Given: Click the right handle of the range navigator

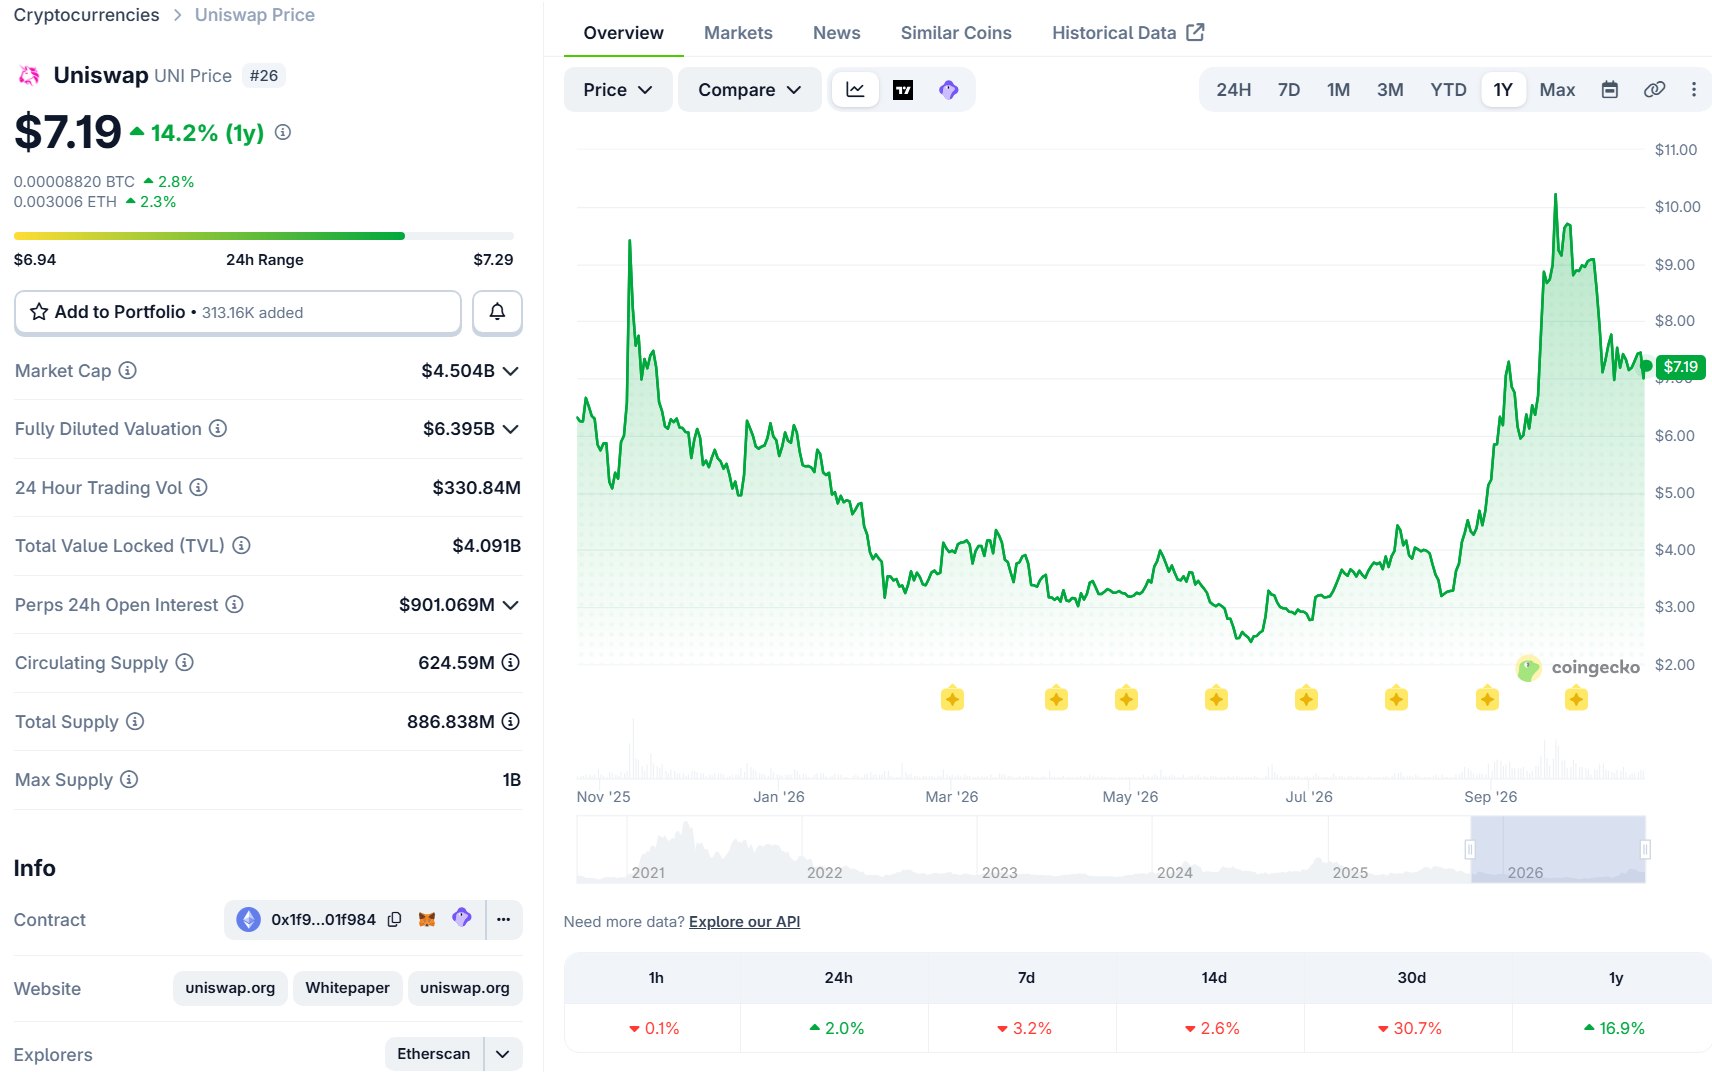Looking at the screenshot, I should tap(1645, 849).
